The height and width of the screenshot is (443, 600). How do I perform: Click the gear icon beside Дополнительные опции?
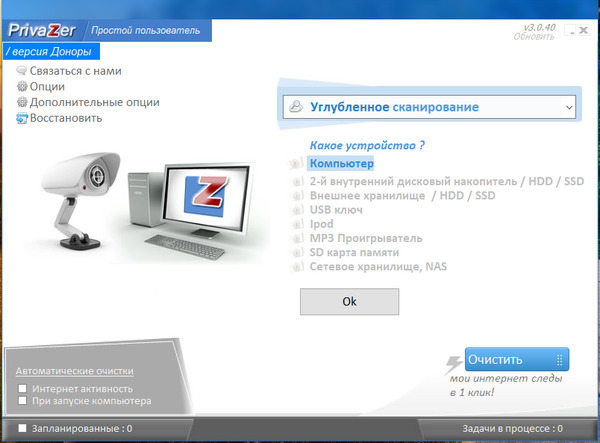click(x=22, y=102)
